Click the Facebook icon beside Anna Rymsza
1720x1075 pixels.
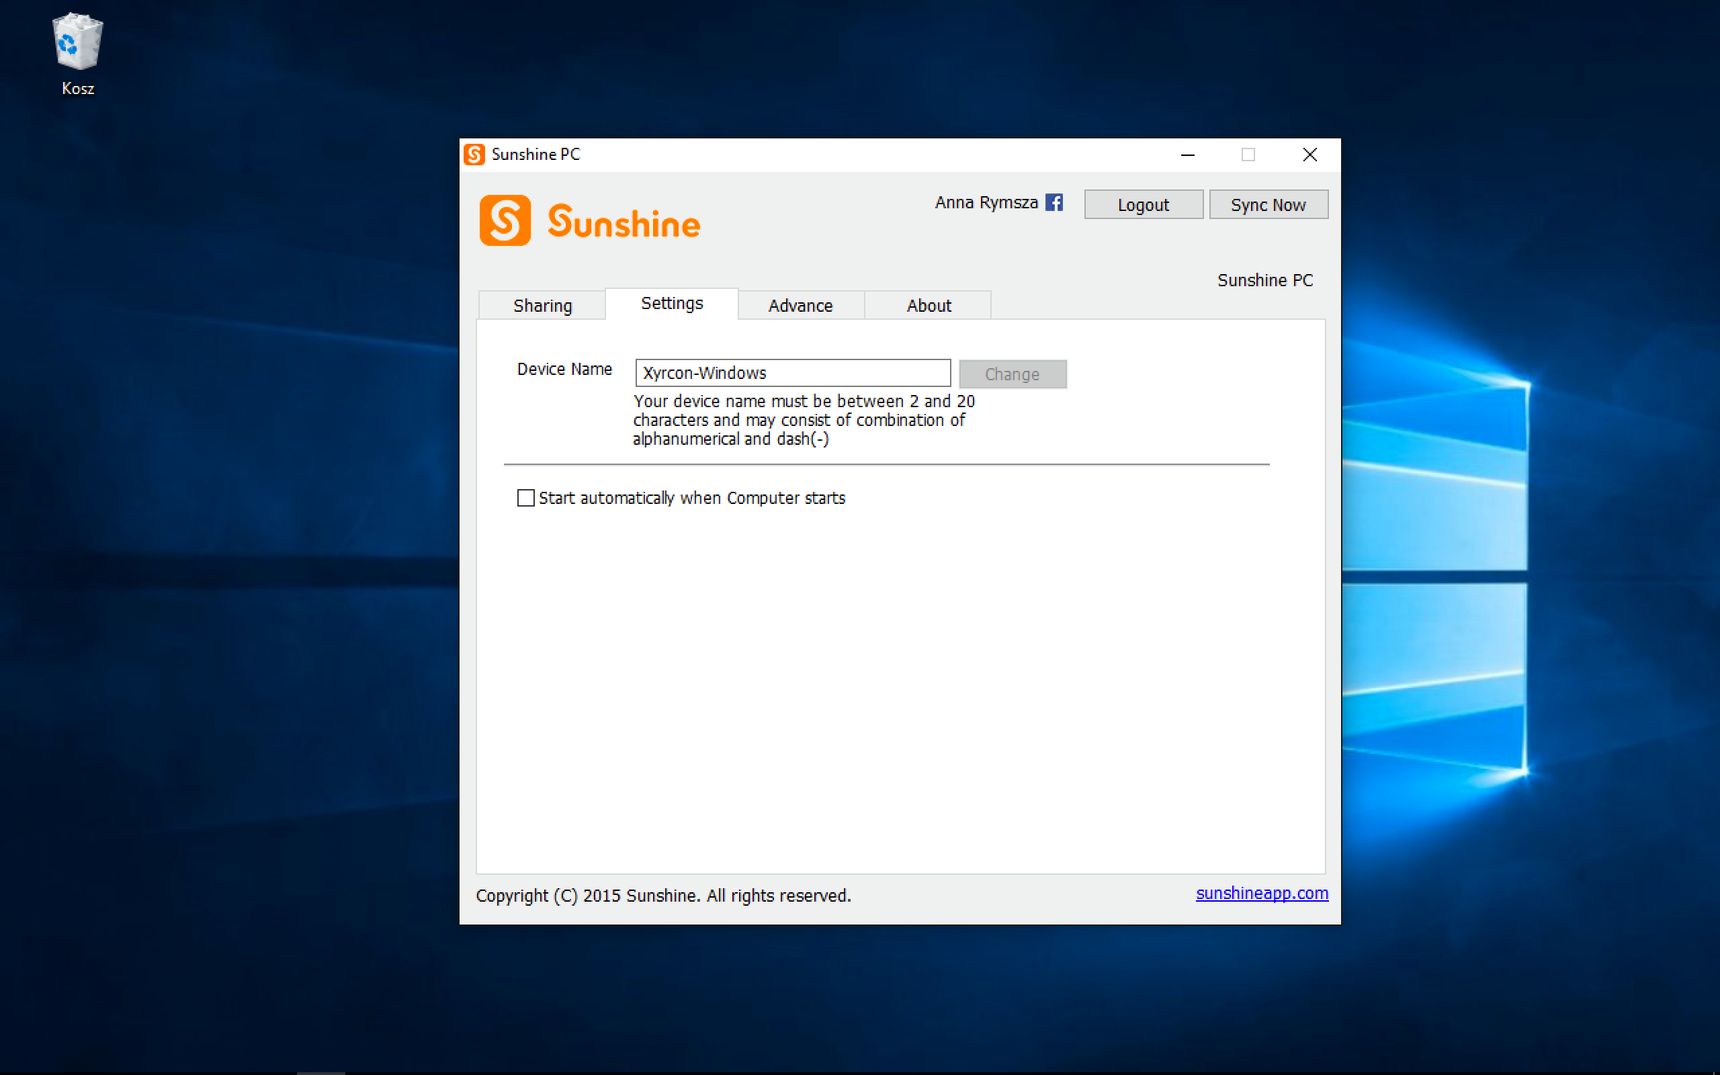[1054, 202]
